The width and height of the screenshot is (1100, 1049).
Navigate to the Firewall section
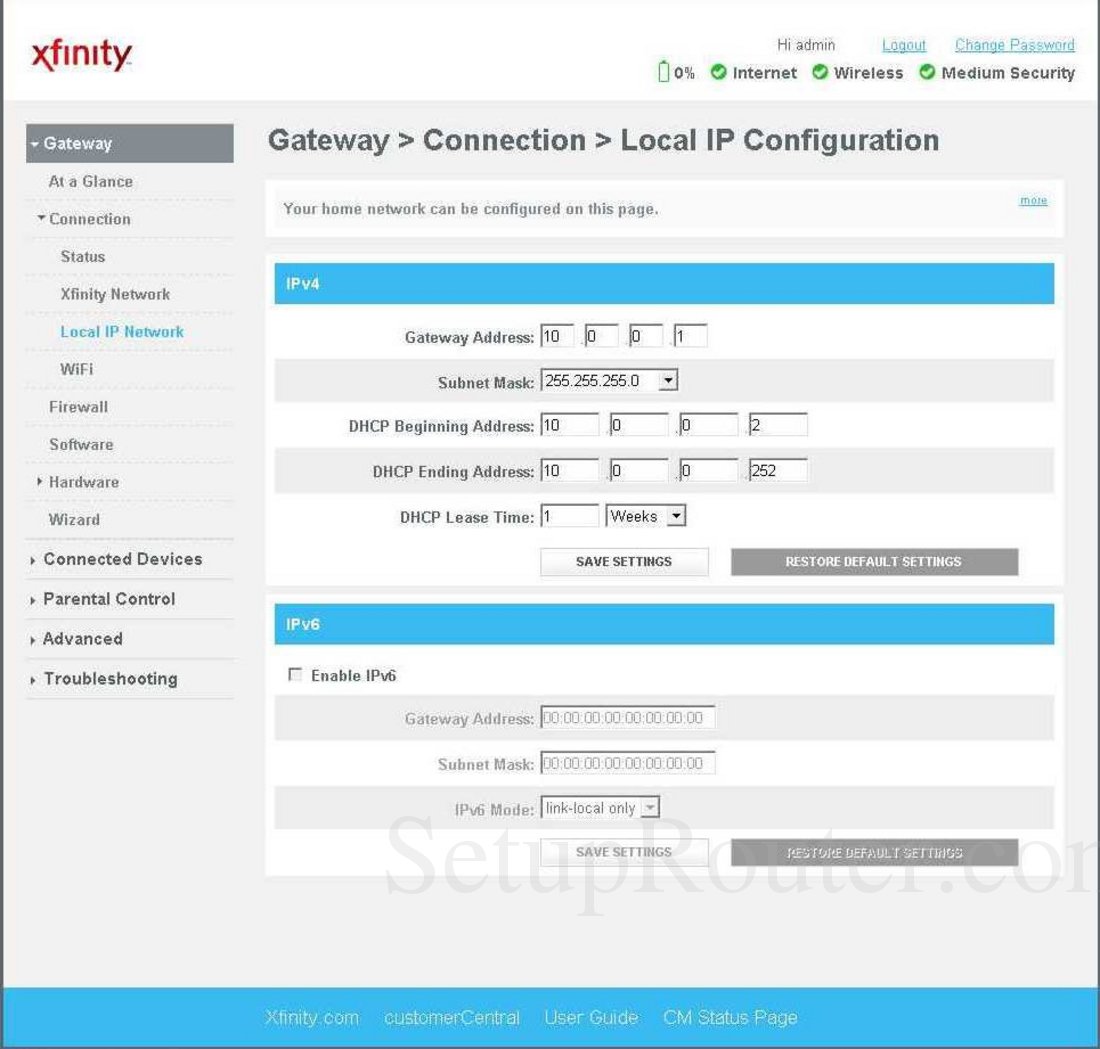[x=77, y=406]
